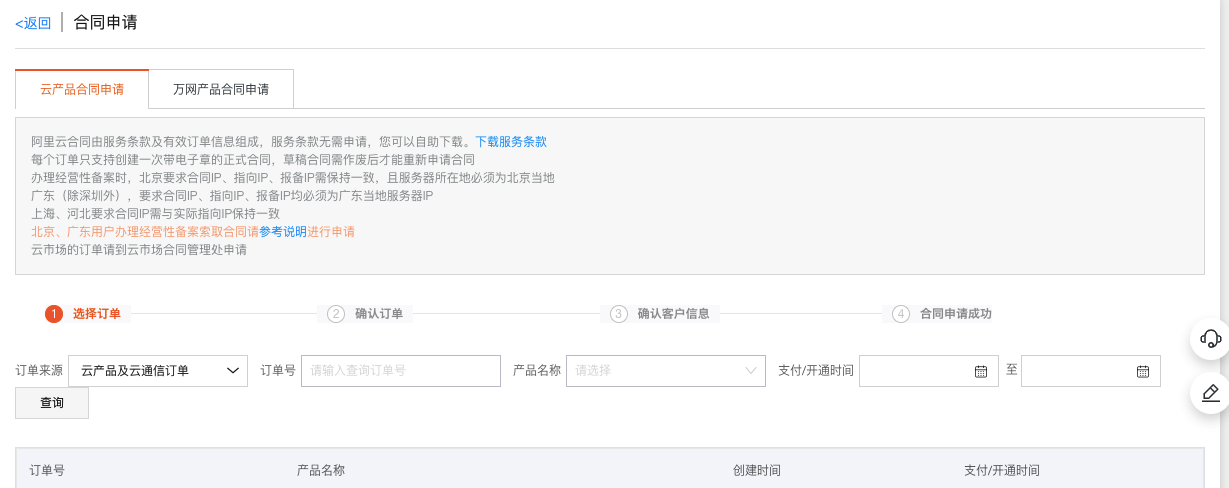This screenshot has width=1229, height=488.
Task: Focus the 订单号 search input field
Action: [x=400, y=371]
